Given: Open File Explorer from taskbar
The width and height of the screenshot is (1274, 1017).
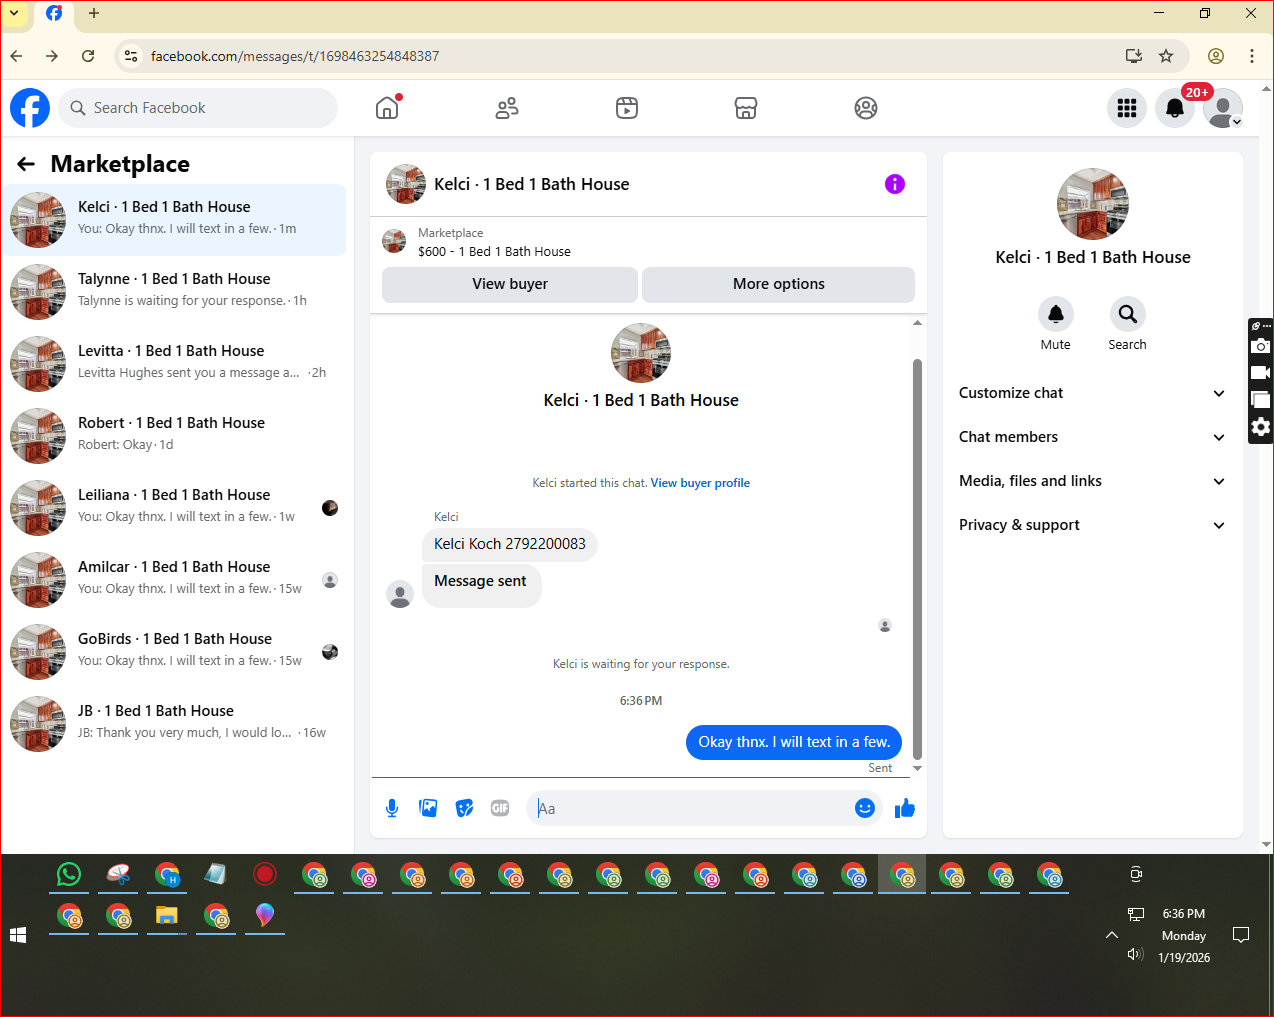Looking at the screenshot, I should point(167,916).
